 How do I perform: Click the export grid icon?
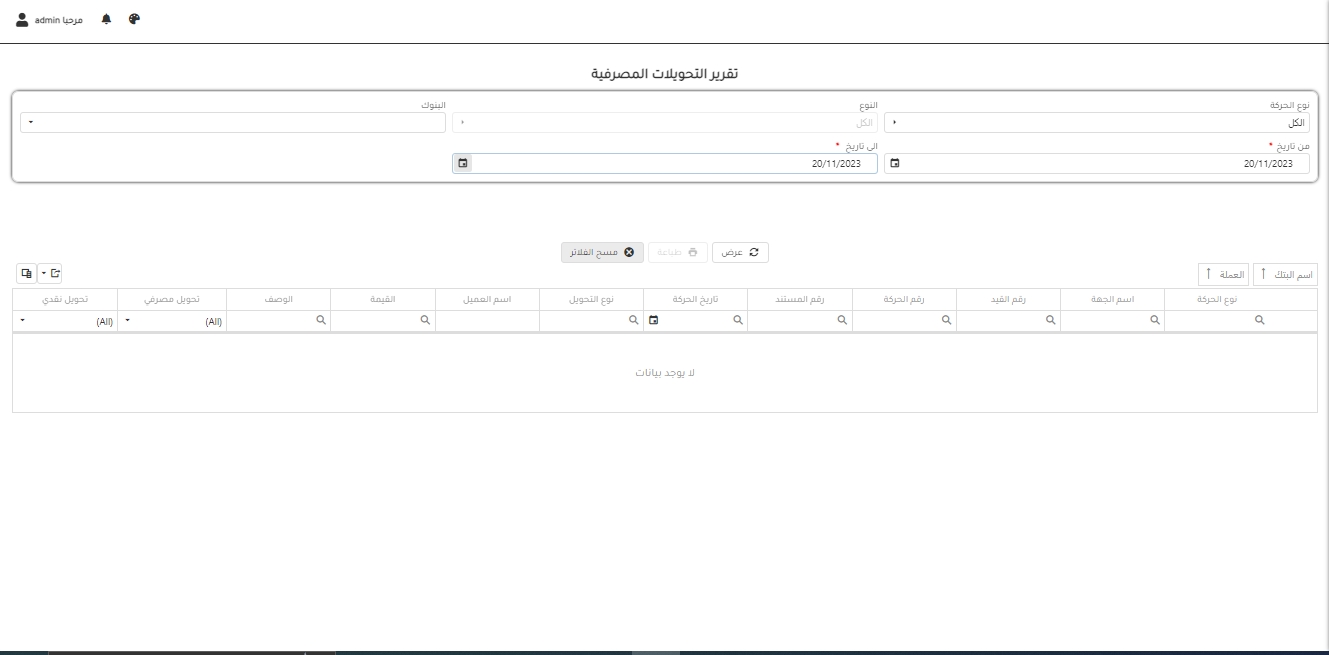51,273
